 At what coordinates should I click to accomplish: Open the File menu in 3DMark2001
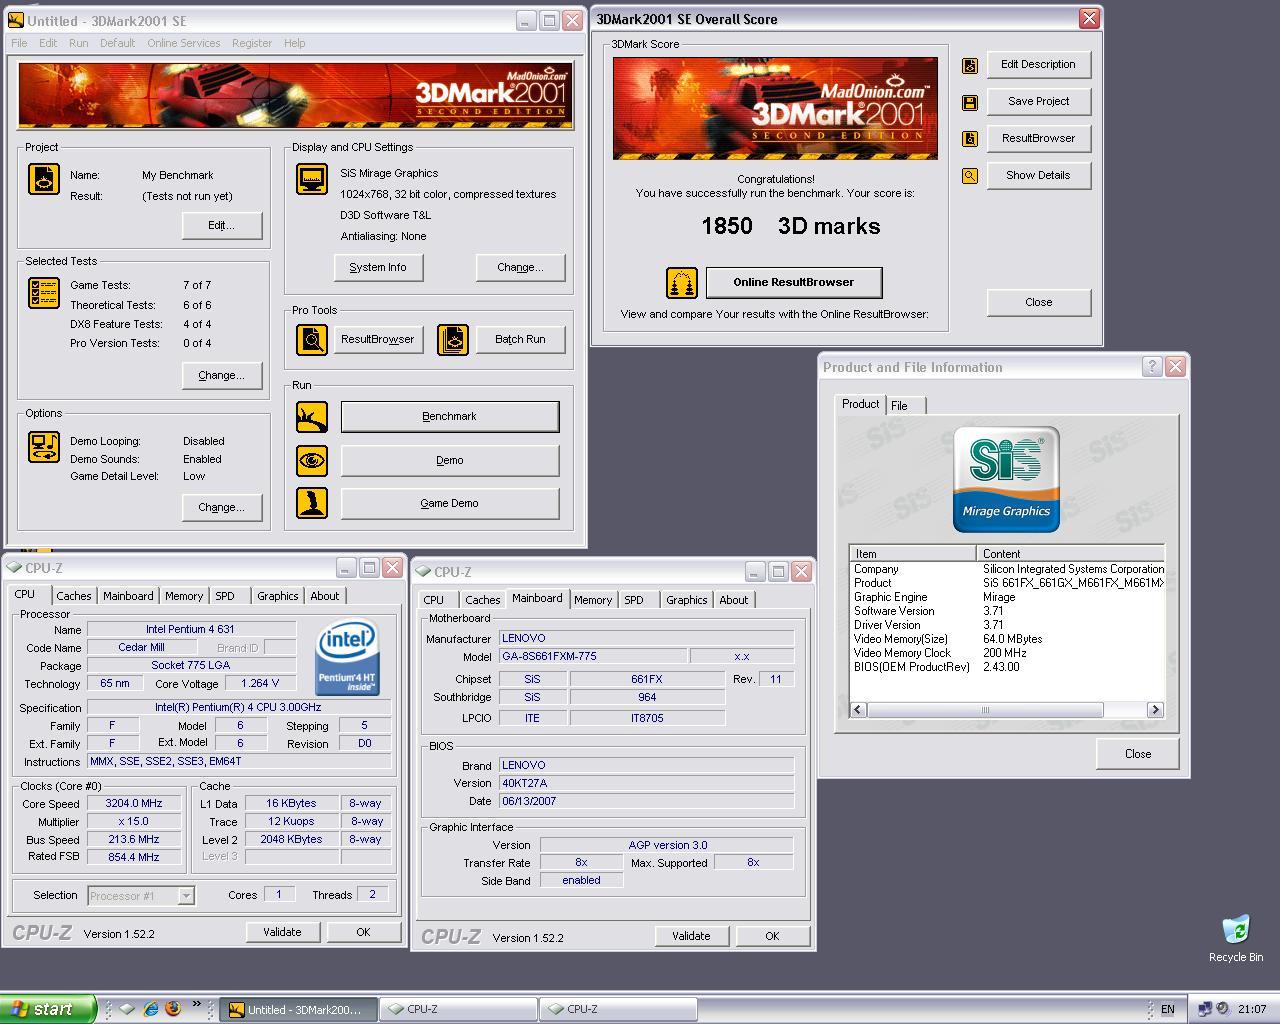tap(19, 43)
